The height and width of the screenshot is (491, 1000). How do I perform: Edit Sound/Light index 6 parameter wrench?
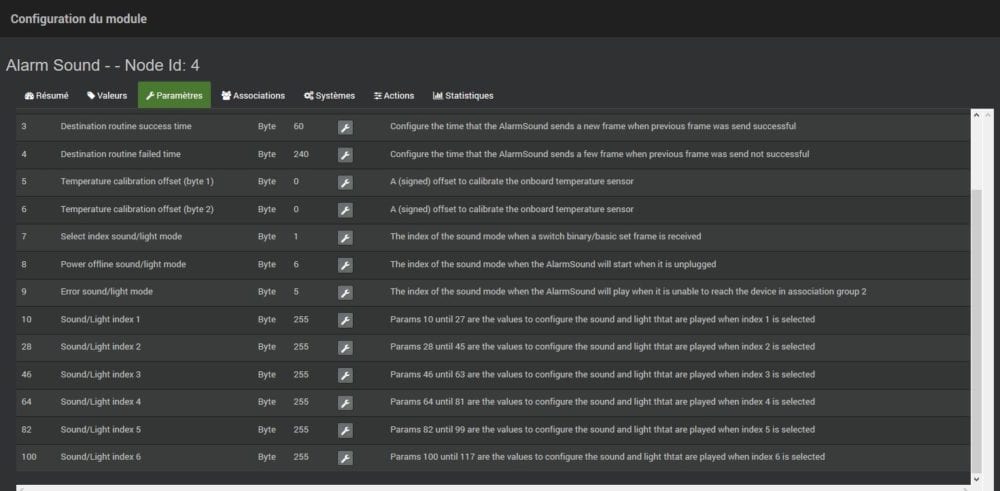345,457
